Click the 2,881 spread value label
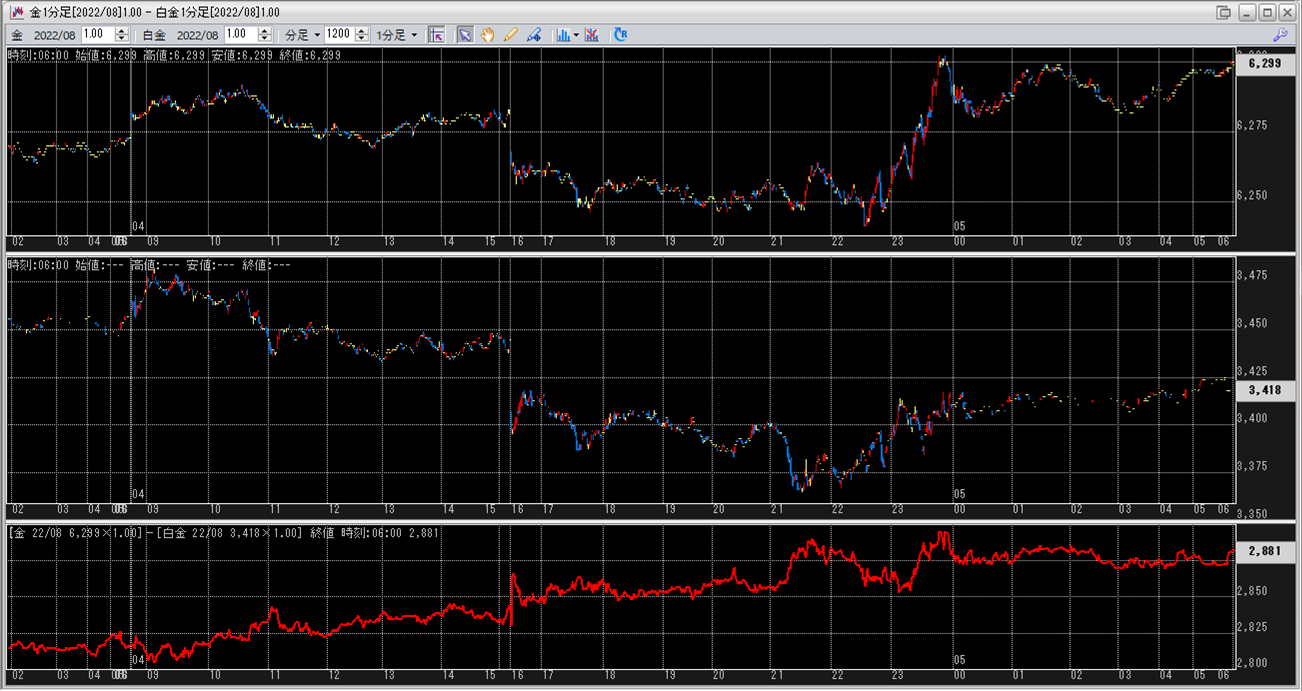Screen dimensions: 1302x691 click(1264, 551)
